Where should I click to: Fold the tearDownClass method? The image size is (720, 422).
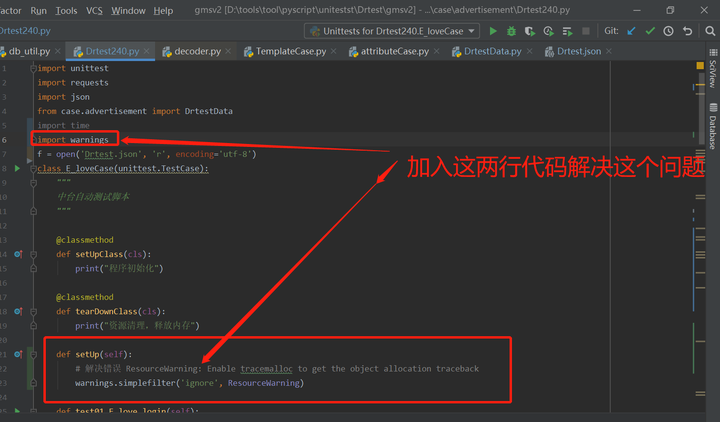[x=33, y=311]
